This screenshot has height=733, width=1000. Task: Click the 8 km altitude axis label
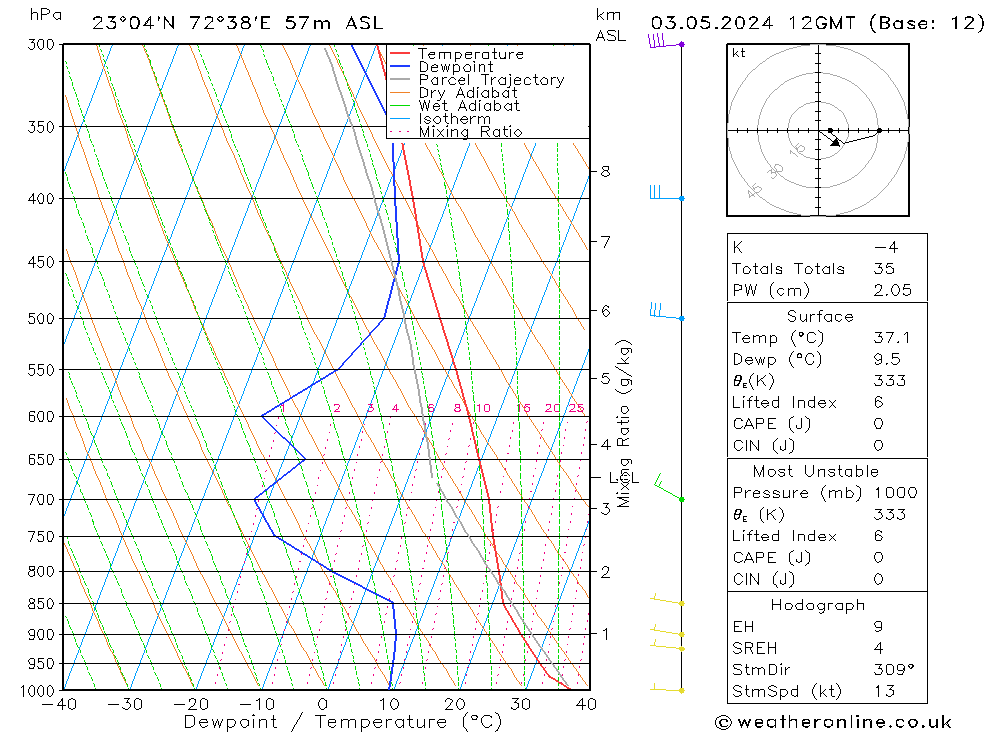605,171
